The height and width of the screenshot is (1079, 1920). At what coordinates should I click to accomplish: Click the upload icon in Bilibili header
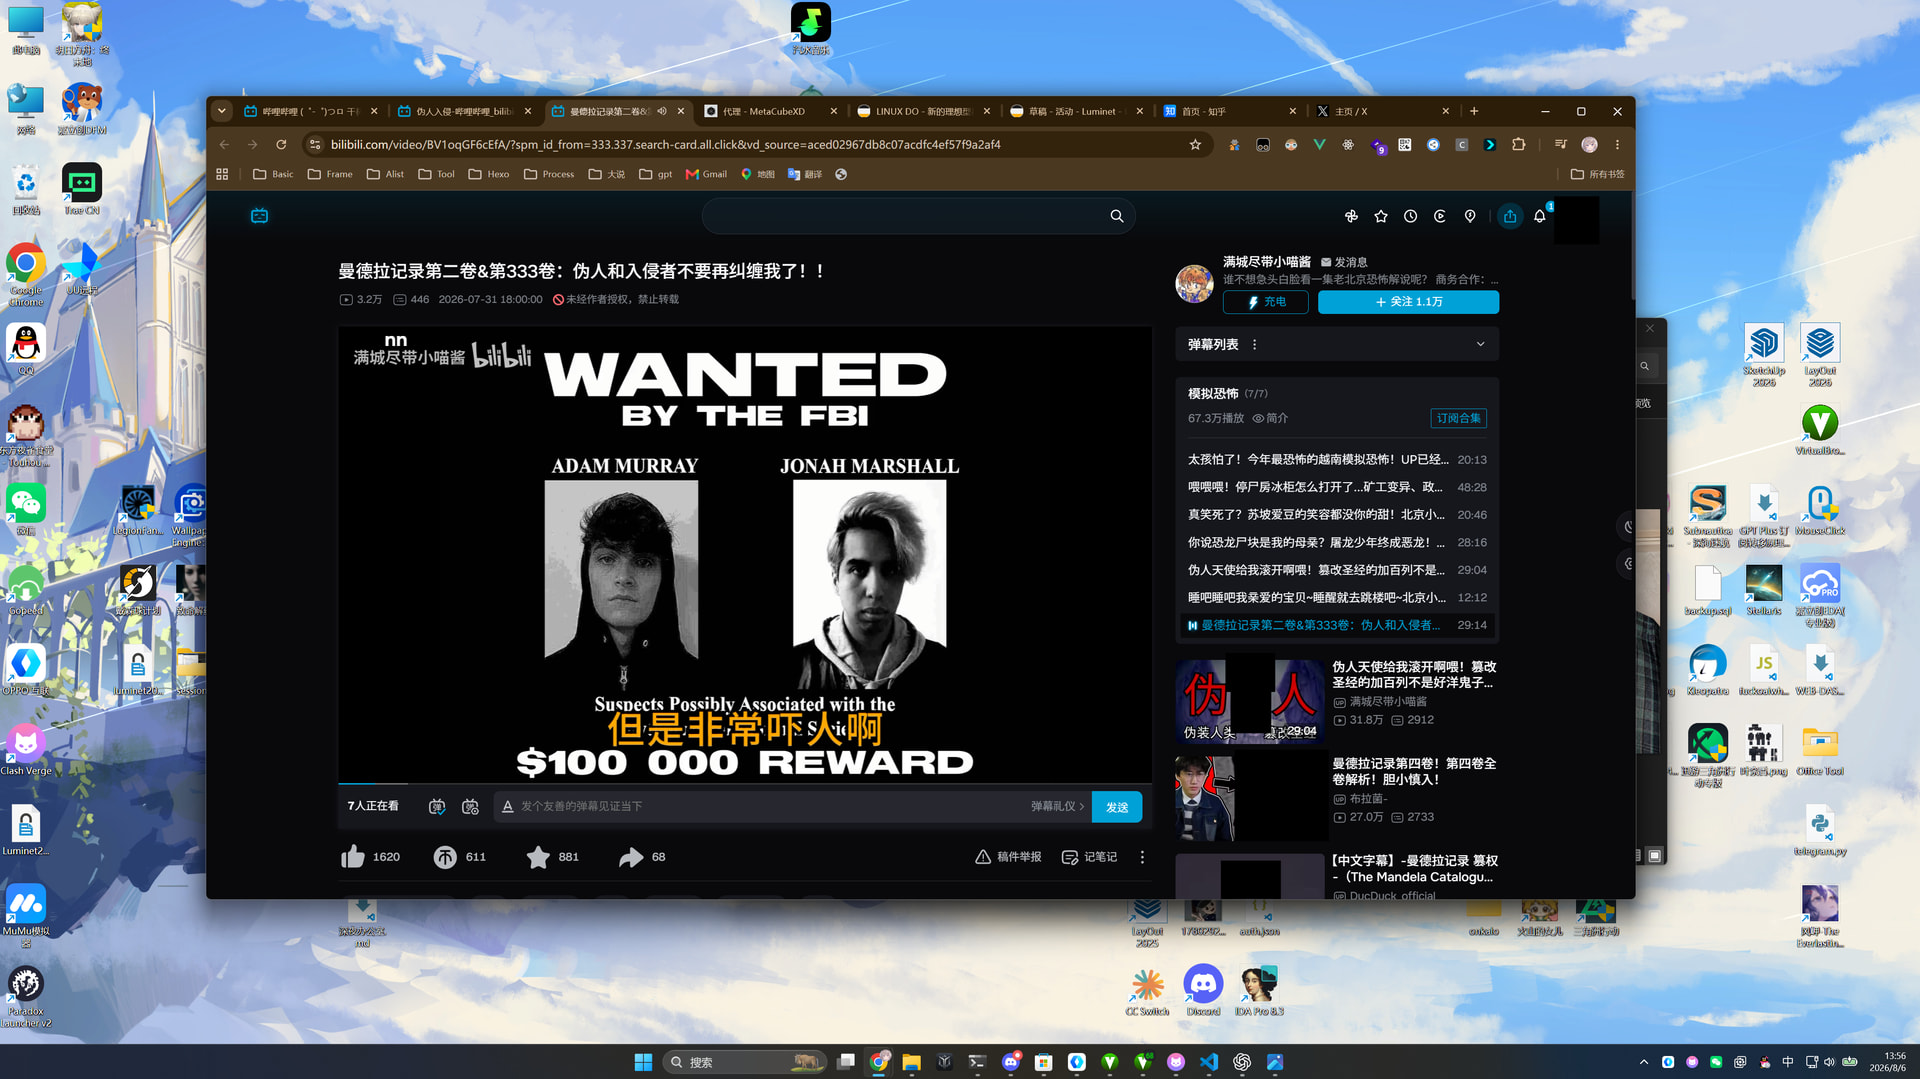tap(1510, 216)
